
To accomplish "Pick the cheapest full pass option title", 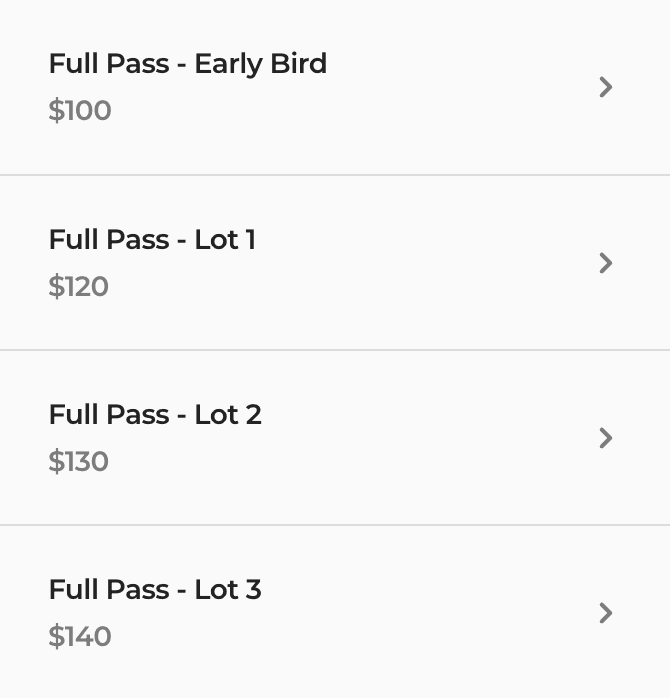I will pyautogui.click(x=188, y=64).
